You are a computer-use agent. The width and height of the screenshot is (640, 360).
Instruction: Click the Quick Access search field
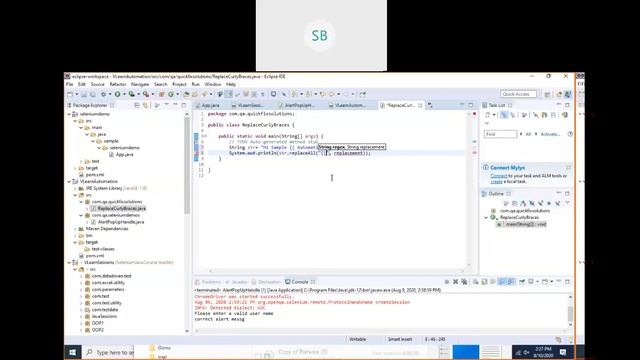coord(518,94)
